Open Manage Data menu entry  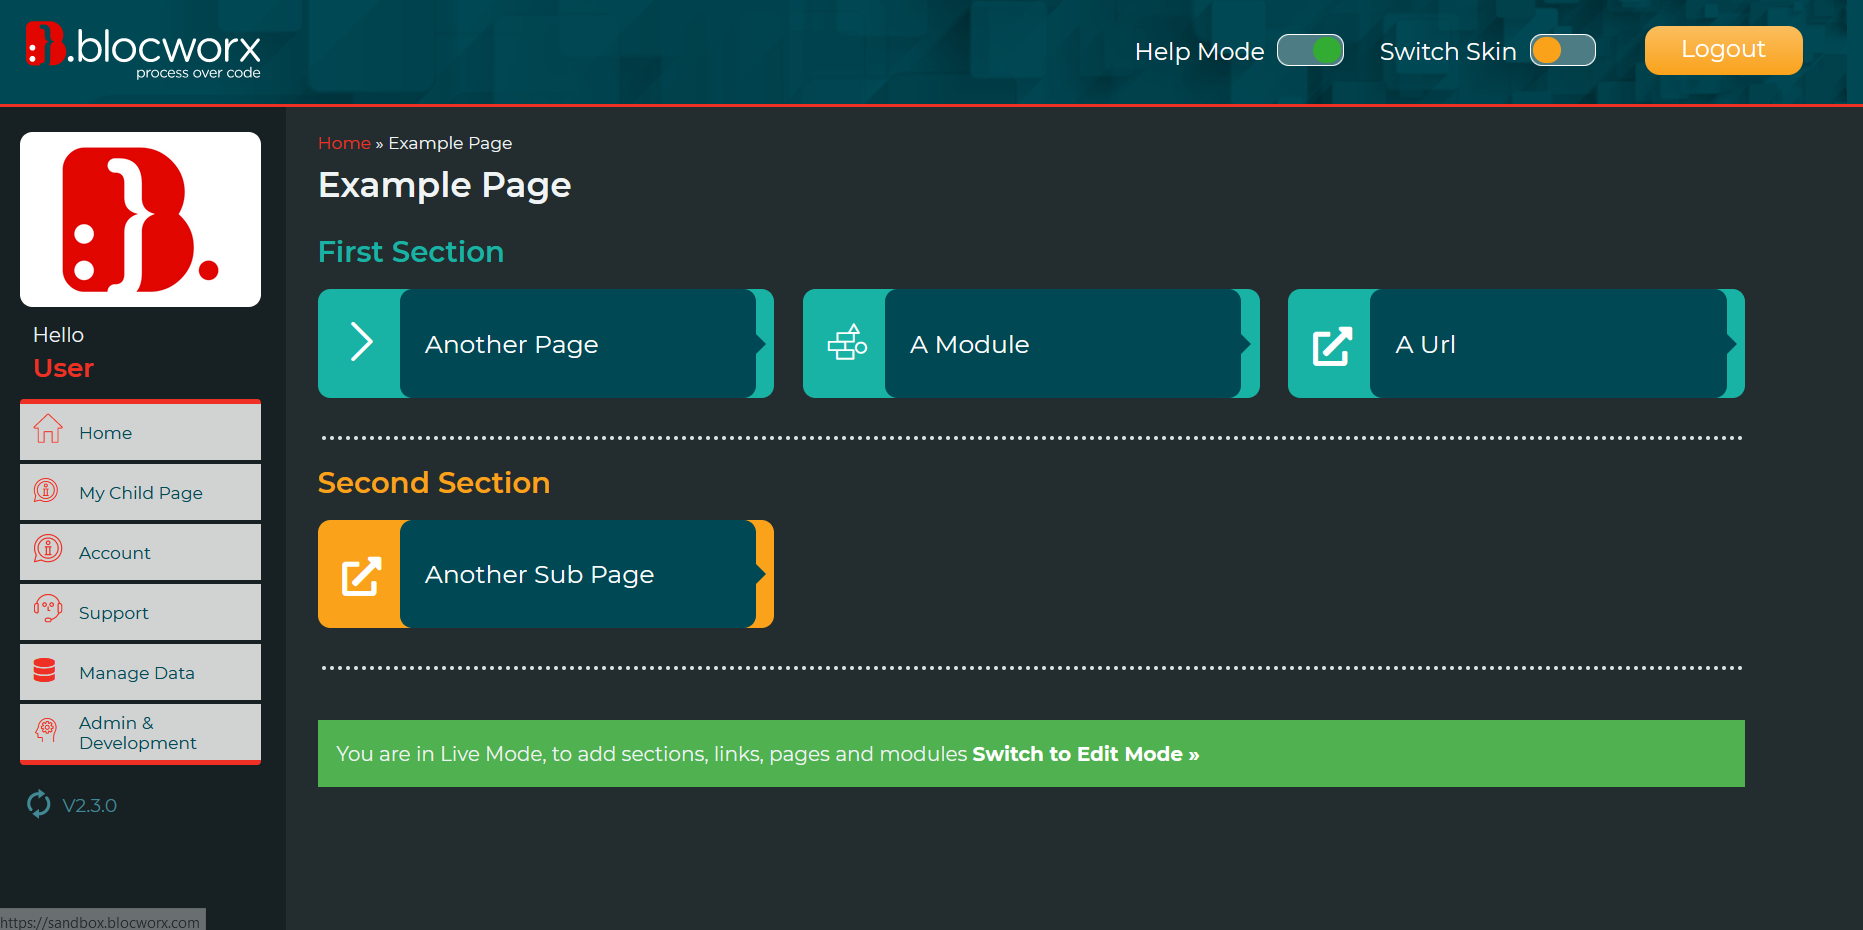[140, 672]
